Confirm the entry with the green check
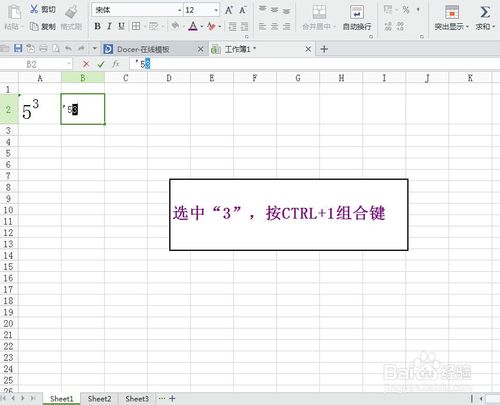Image resolution: width=500 pixels, height=405 pixels. (x=101, y=64)
